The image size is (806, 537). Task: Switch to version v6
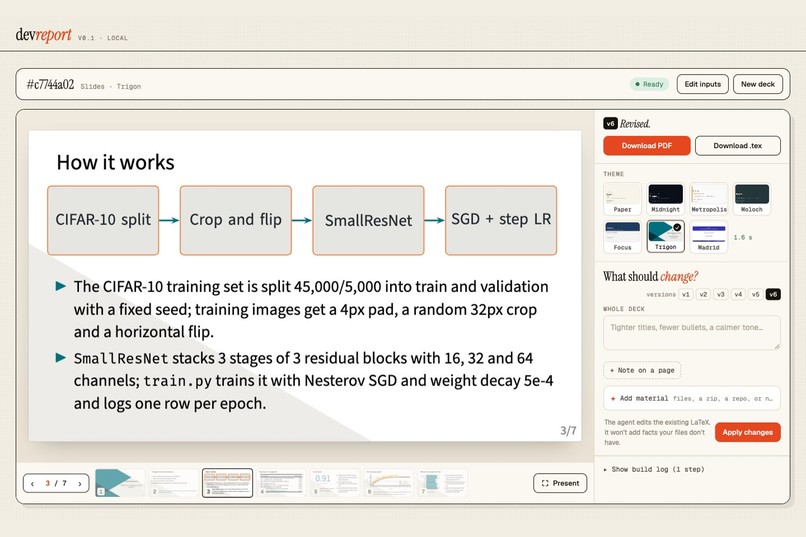coord(773,294)
